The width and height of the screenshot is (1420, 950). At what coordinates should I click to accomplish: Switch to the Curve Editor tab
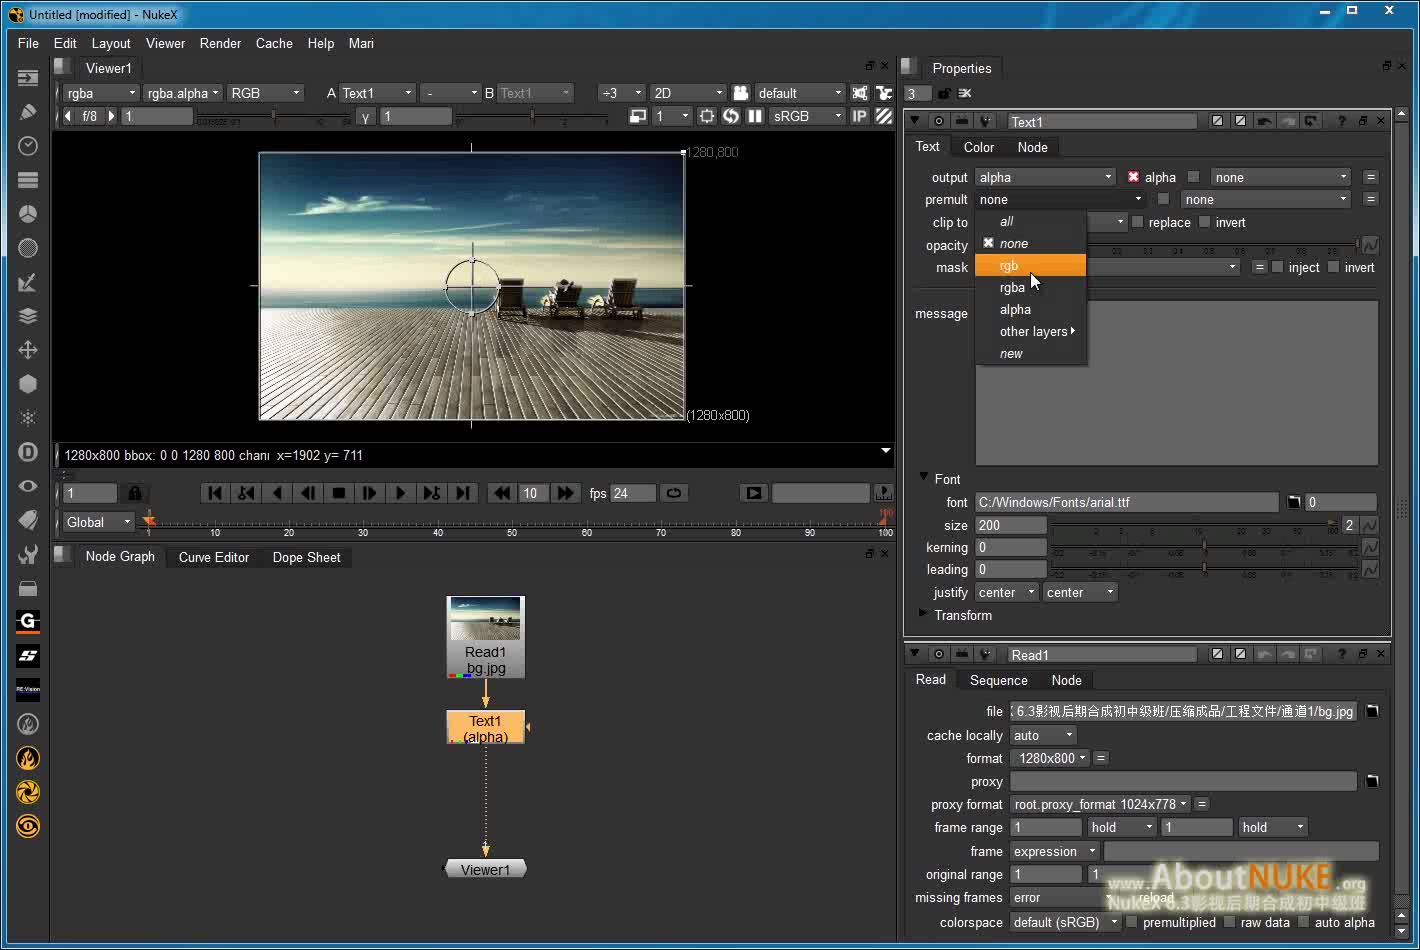point(214,557)
